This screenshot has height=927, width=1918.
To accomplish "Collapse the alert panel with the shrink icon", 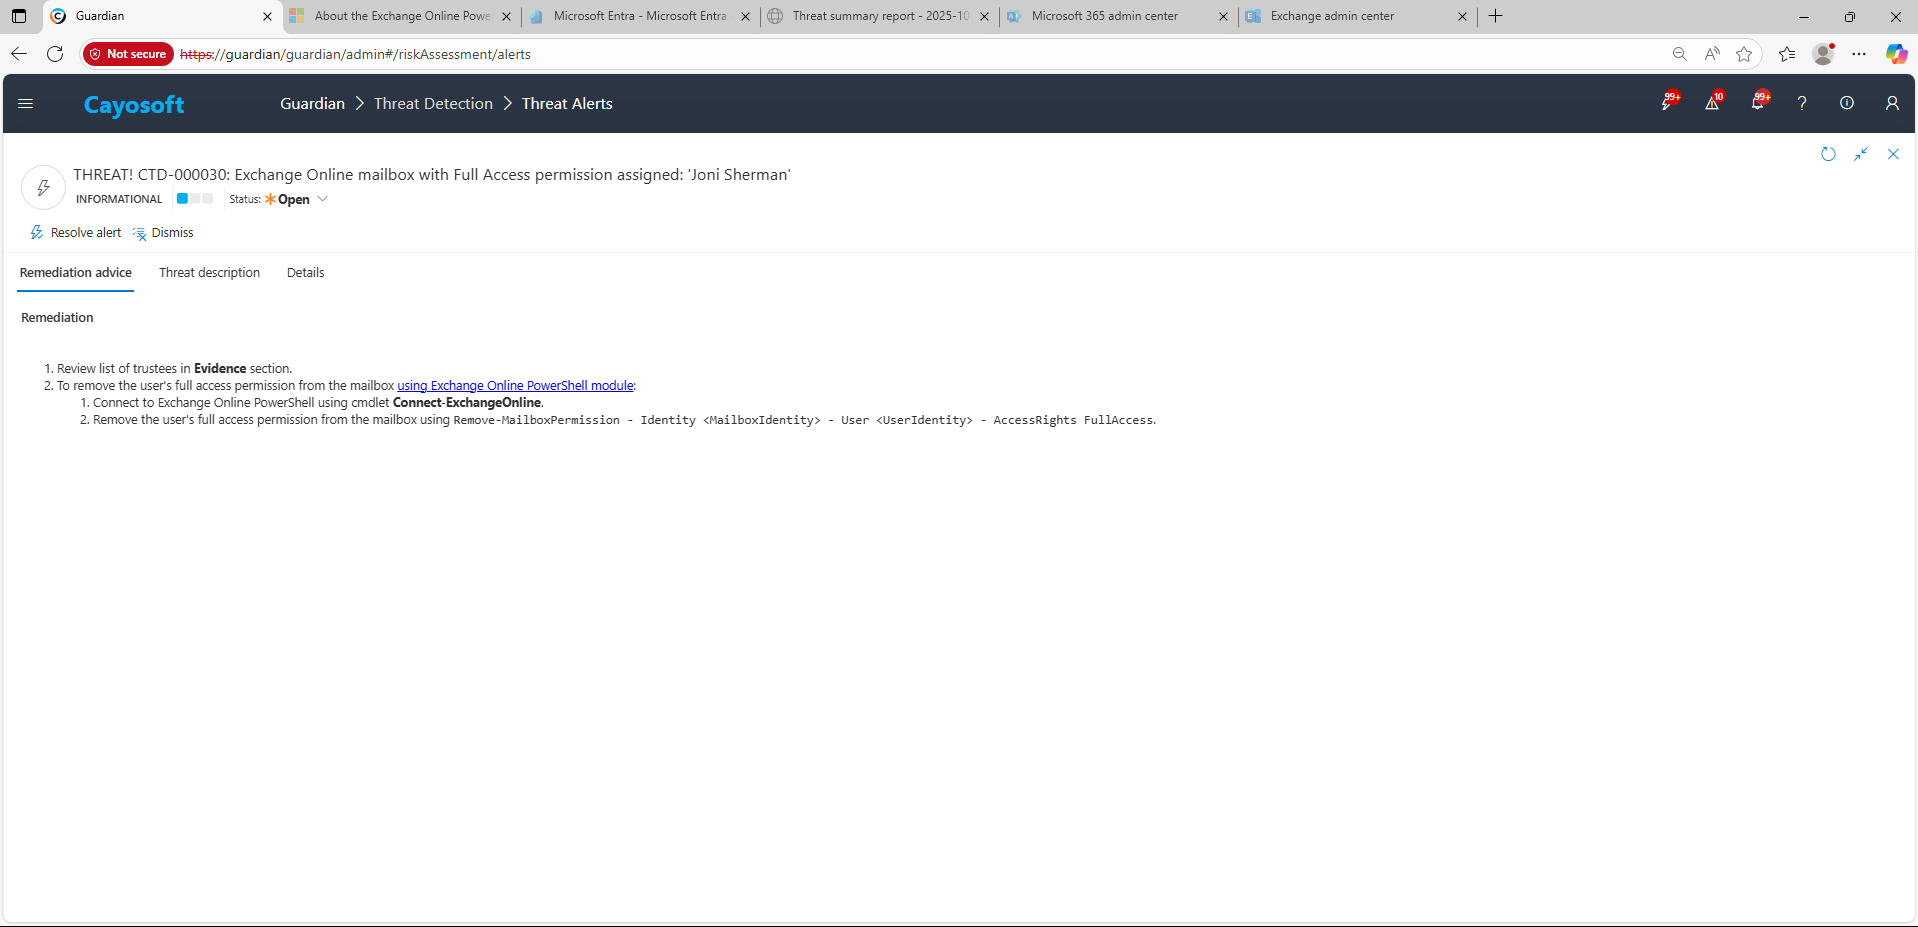I will (x=1861, y=154).
